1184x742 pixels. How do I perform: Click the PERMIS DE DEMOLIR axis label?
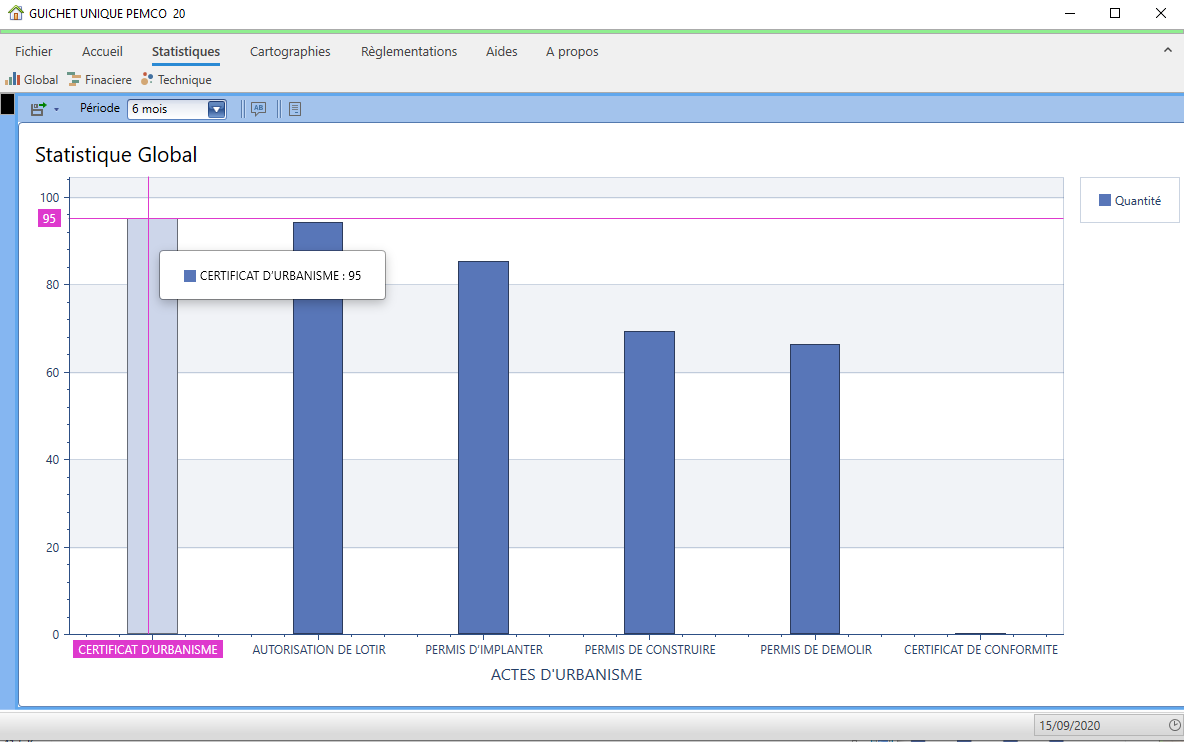[816, 649]
